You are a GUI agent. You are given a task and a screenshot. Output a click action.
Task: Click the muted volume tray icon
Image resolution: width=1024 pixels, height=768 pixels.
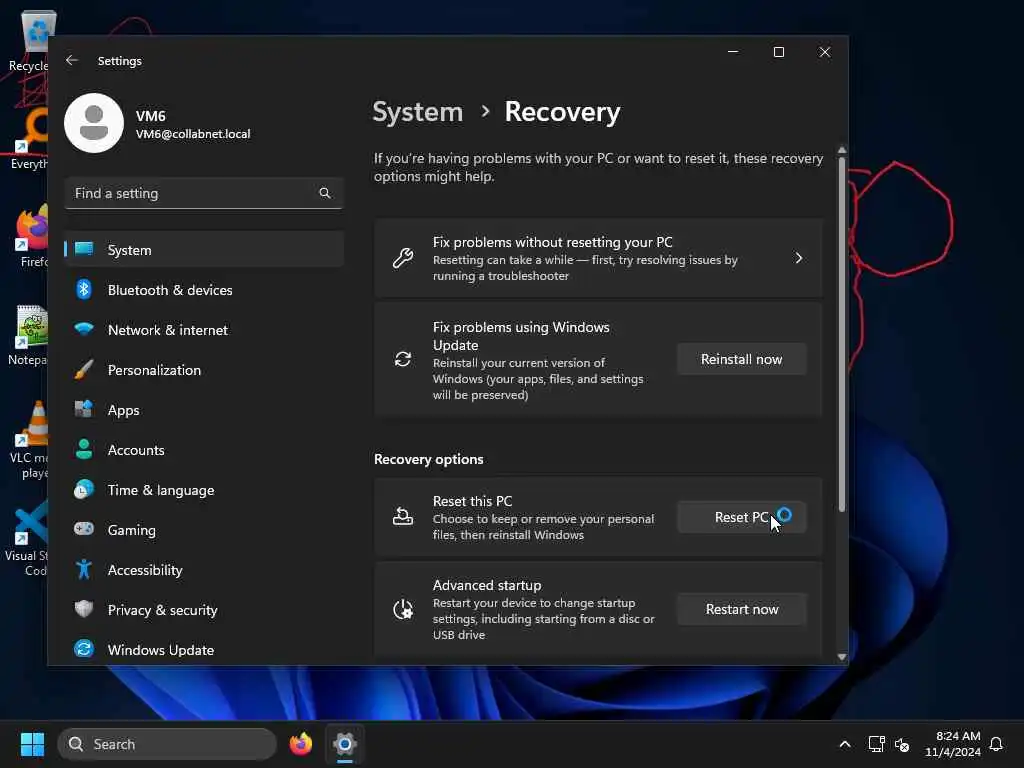903,744
